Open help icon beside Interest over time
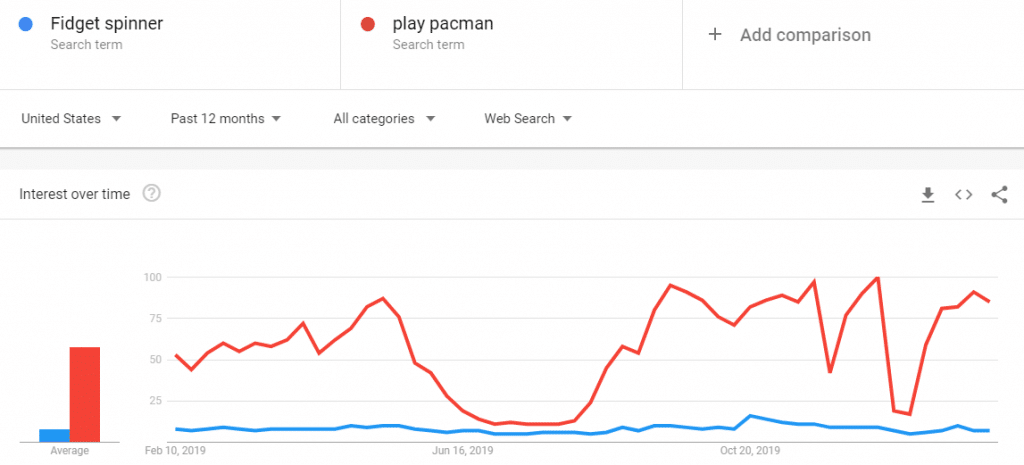 click(152, 194)
